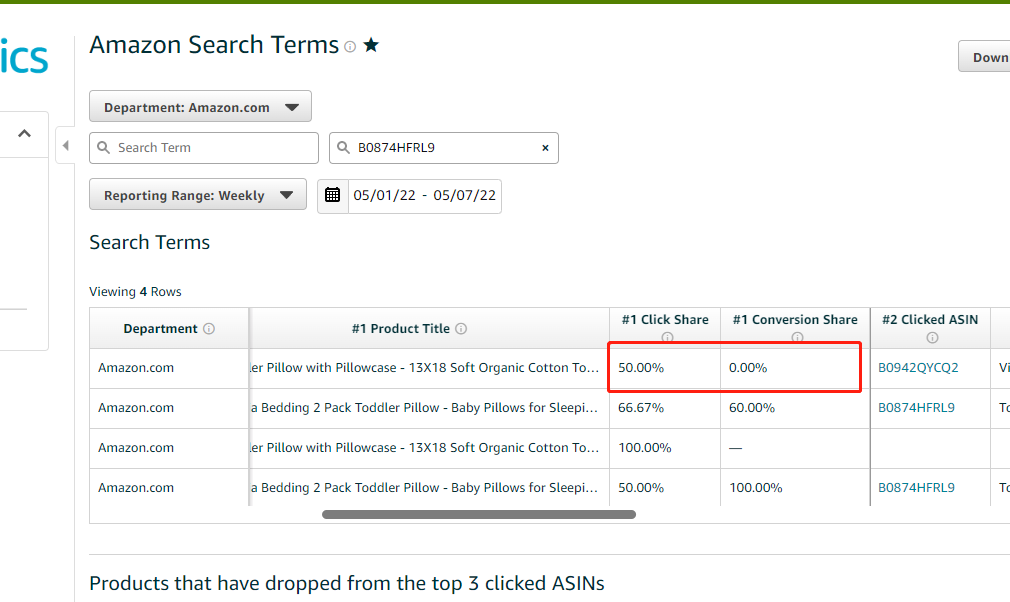Click the Department column header

pyautogui.click(x=169, y=328)
